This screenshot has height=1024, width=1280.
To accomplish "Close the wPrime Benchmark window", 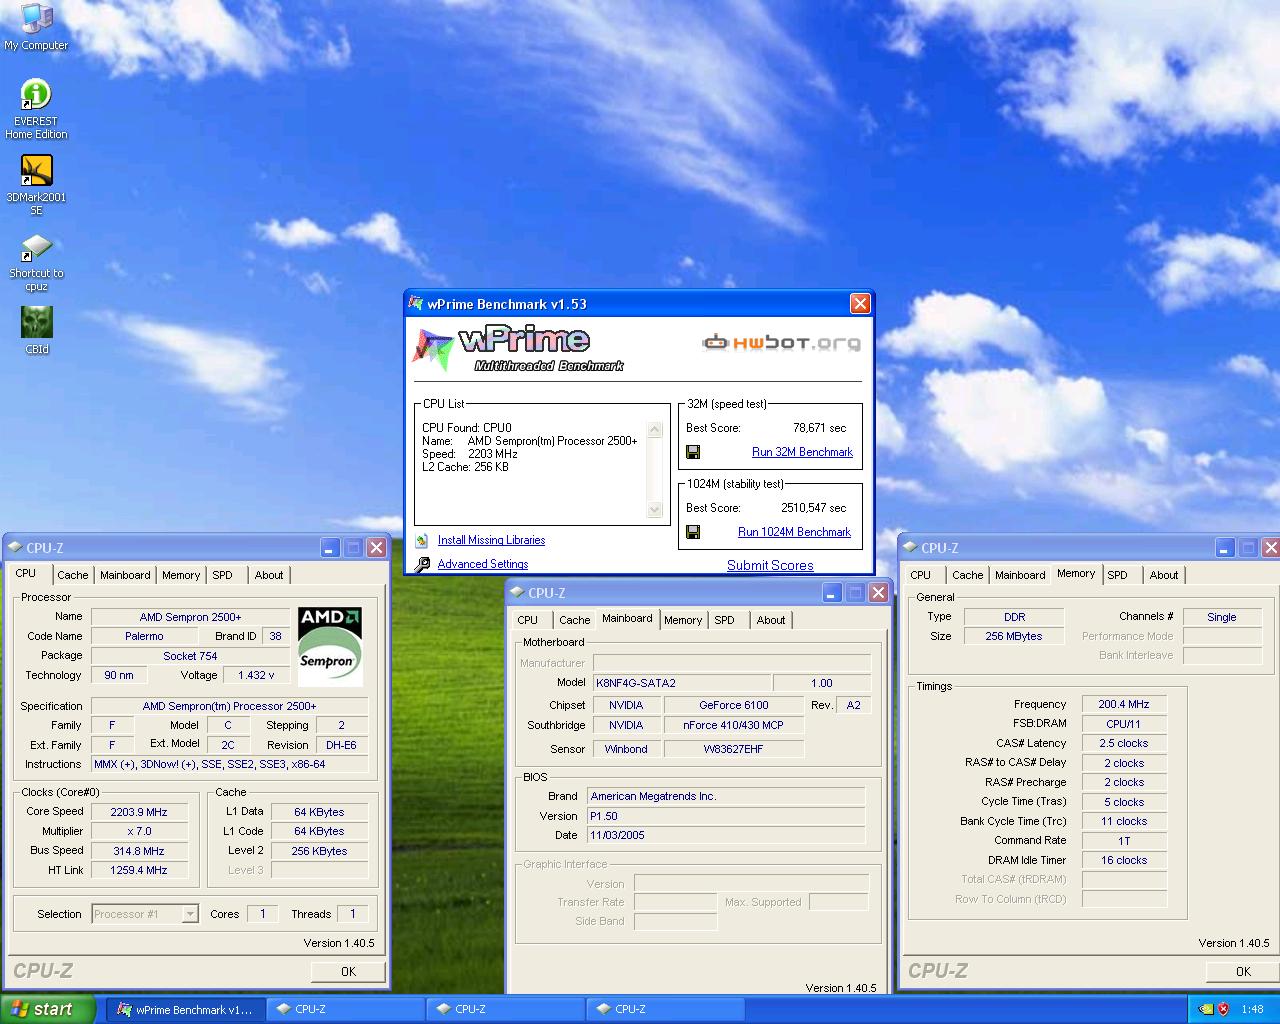I will point(860,304).
